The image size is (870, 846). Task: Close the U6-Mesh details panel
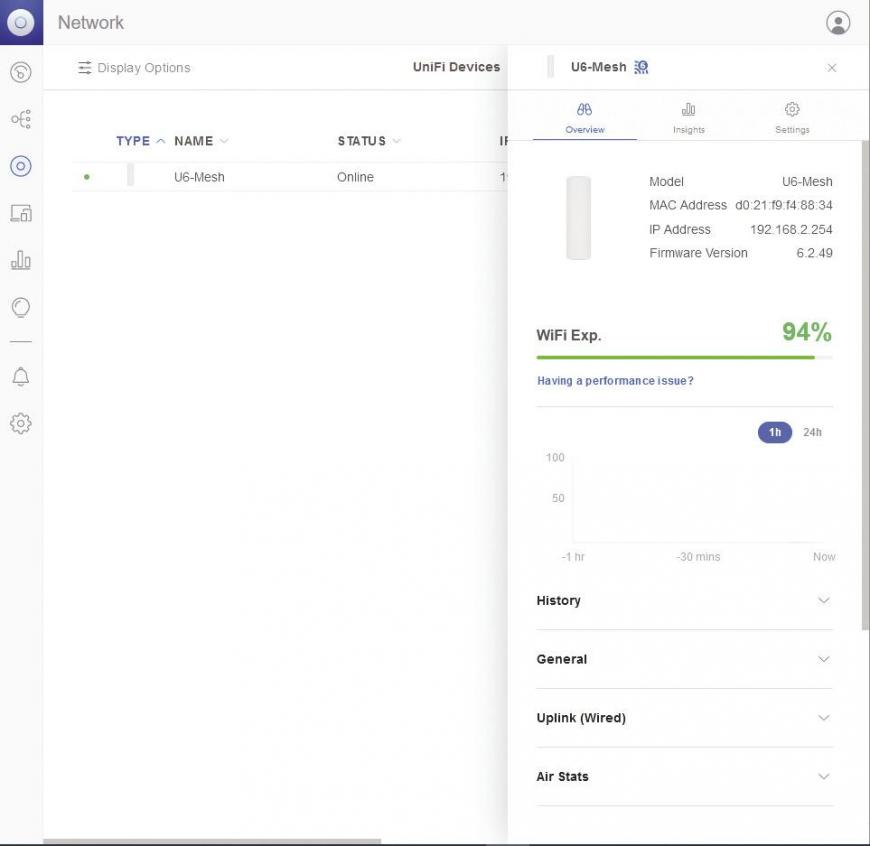[x=832, y=68]
